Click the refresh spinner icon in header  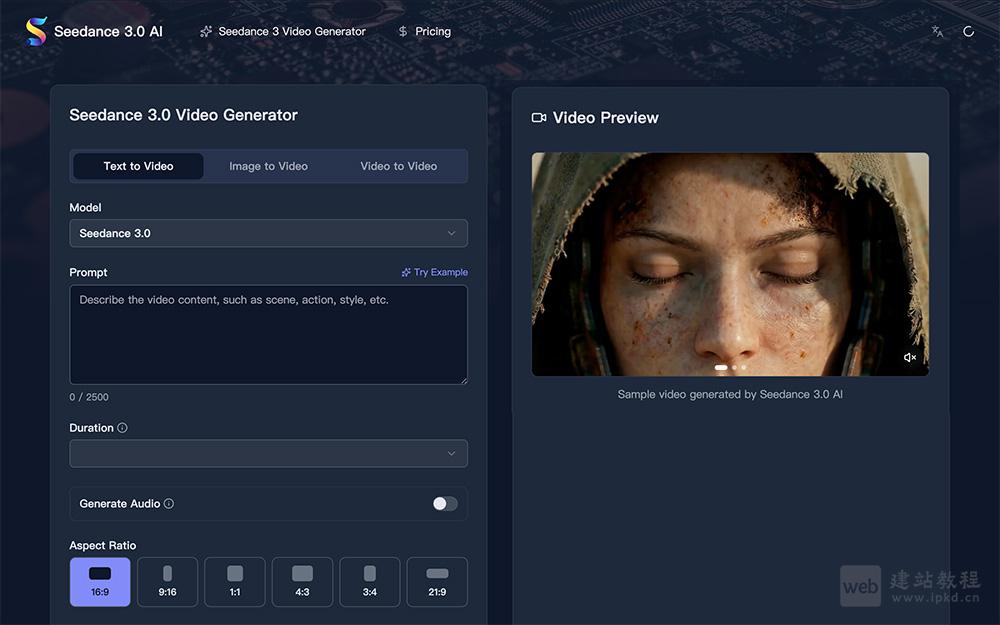(968, 31)
